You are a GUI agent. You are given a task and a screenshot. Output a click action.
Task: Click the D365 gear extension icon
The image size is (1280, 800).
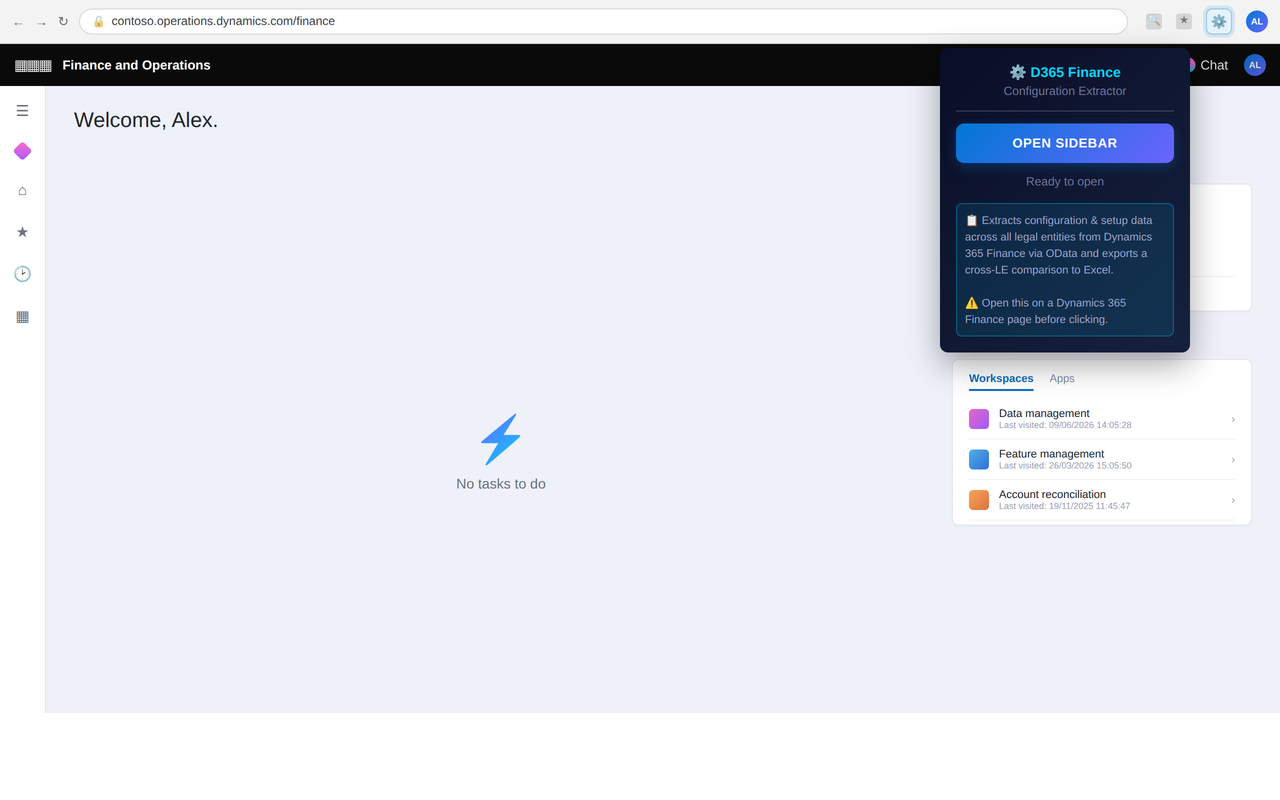[x=1219, y=21]
